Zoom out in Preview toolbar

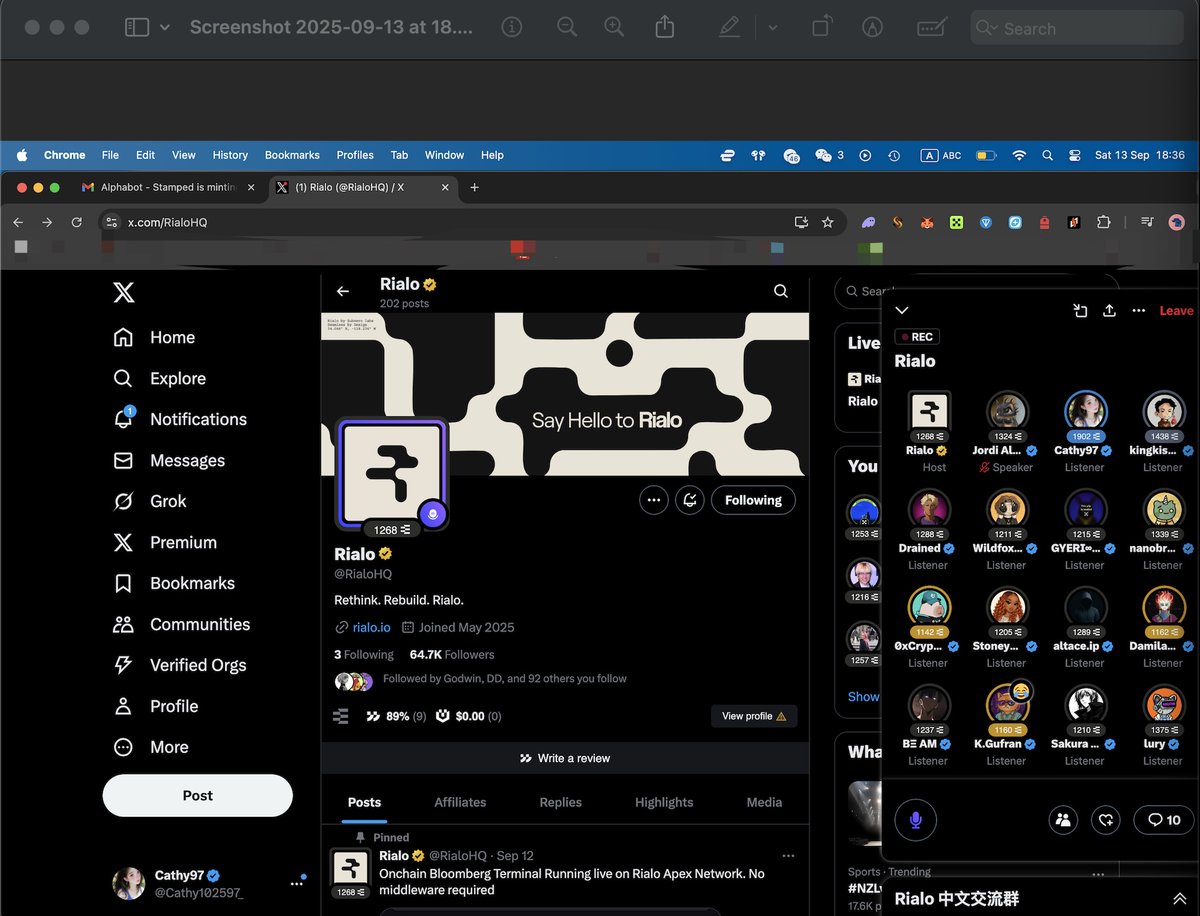[567, 28]
